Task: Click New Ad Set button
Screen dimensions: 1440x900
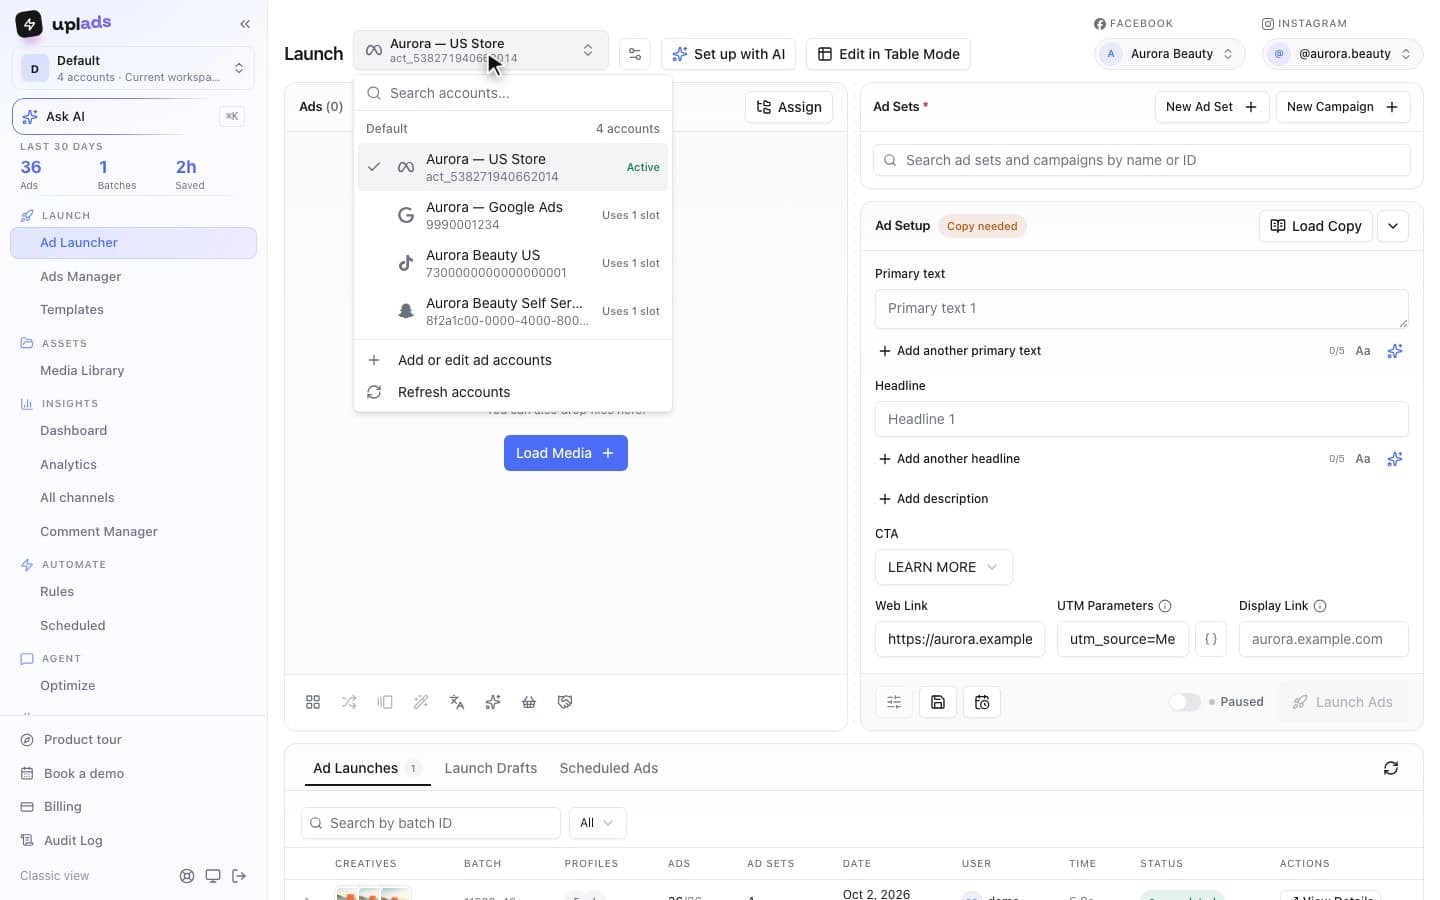Action: (1211, 107)
